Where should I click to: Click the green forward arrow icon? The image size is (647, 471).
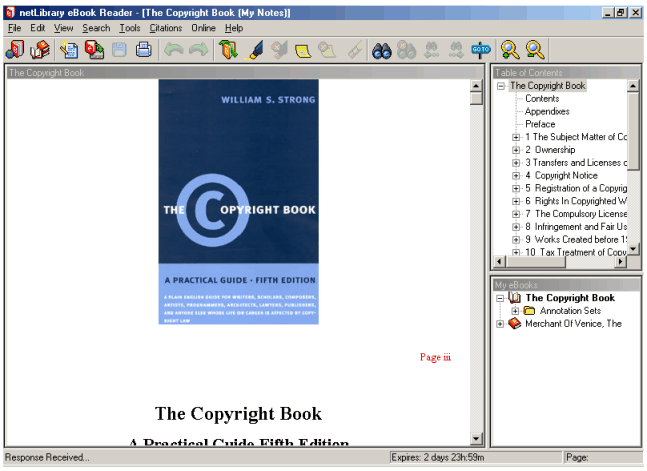198,50
